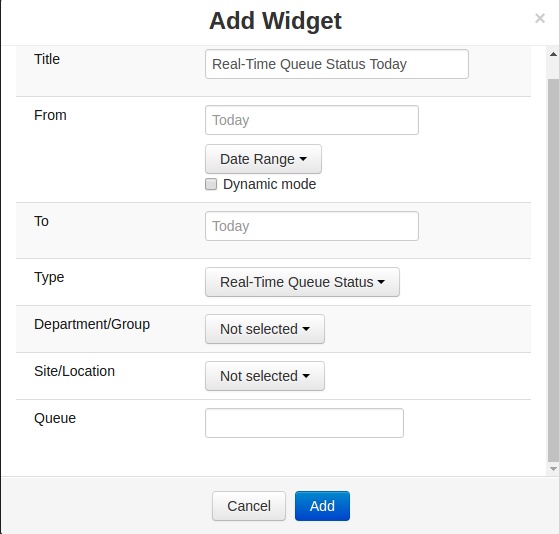
Task: Enable the Dynamic mode checkbox
Action: click(x=211, y=184)
